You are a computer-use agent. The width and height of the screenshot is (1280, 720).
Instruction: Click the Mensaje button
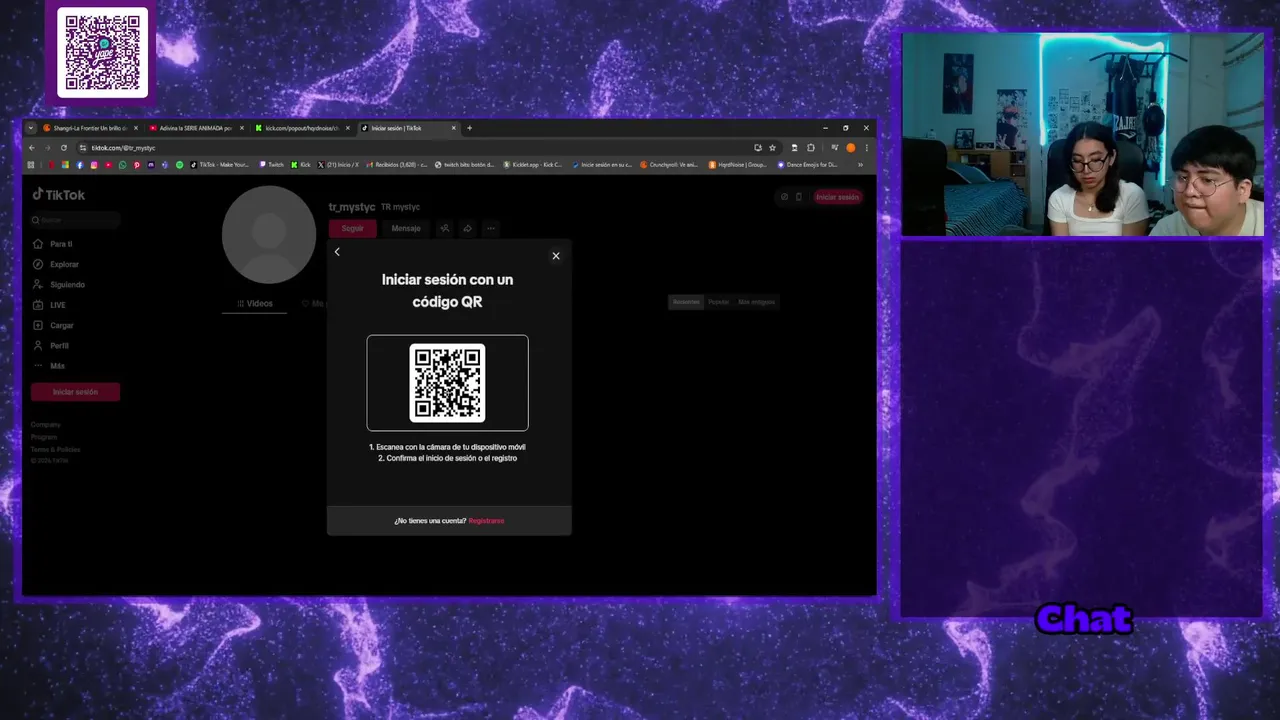pos(406,228)
